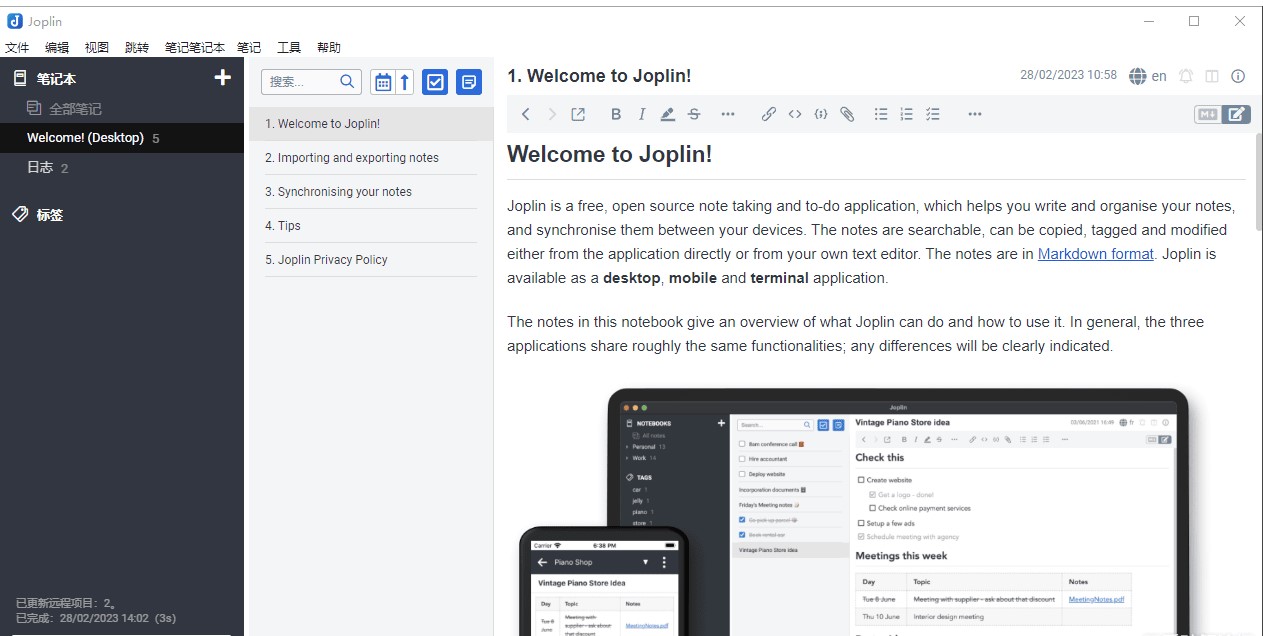The image size is (1263, 636).
Task: Create a new to-do with the checkbox button
Action: (435, 82)
